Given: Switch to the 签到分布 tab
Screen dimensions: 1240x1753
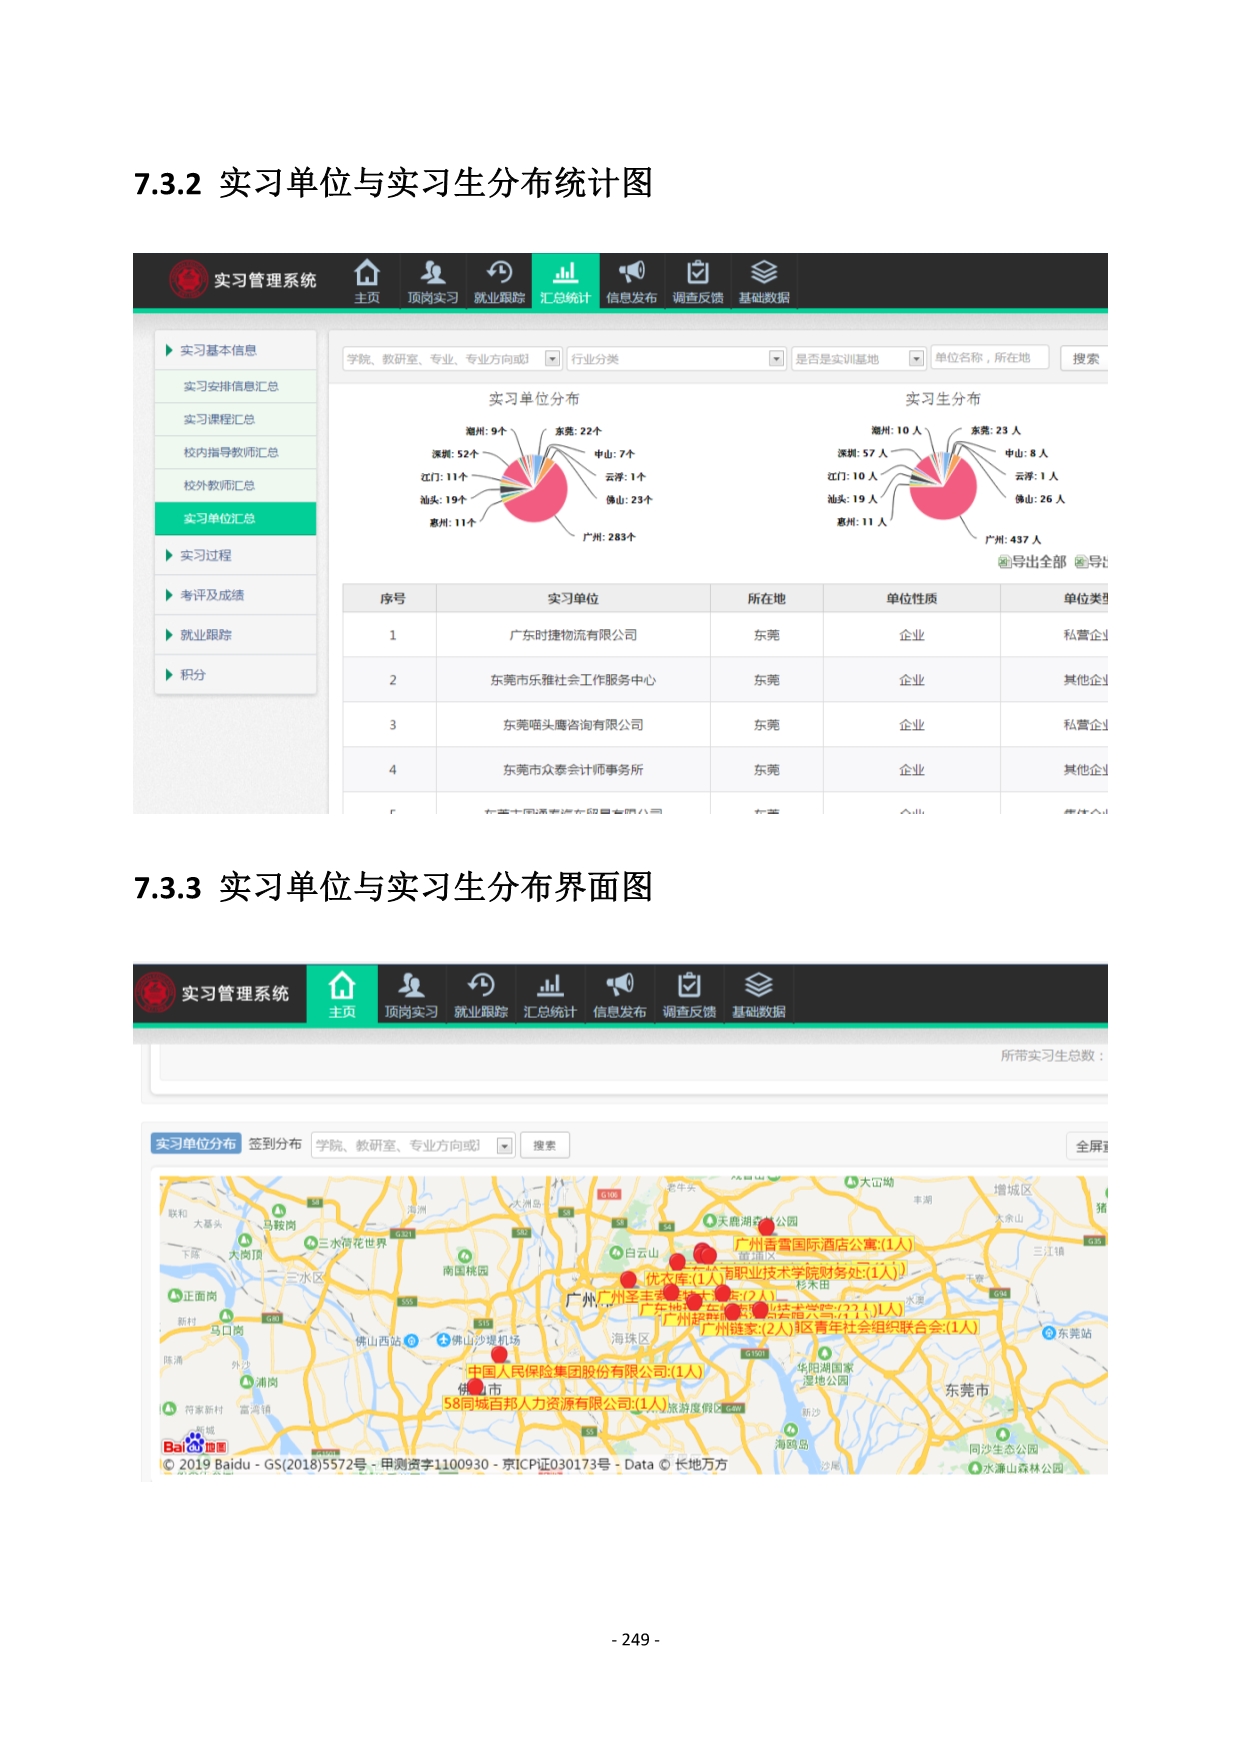Looking at the screenshot, I should pos(275,1144).
